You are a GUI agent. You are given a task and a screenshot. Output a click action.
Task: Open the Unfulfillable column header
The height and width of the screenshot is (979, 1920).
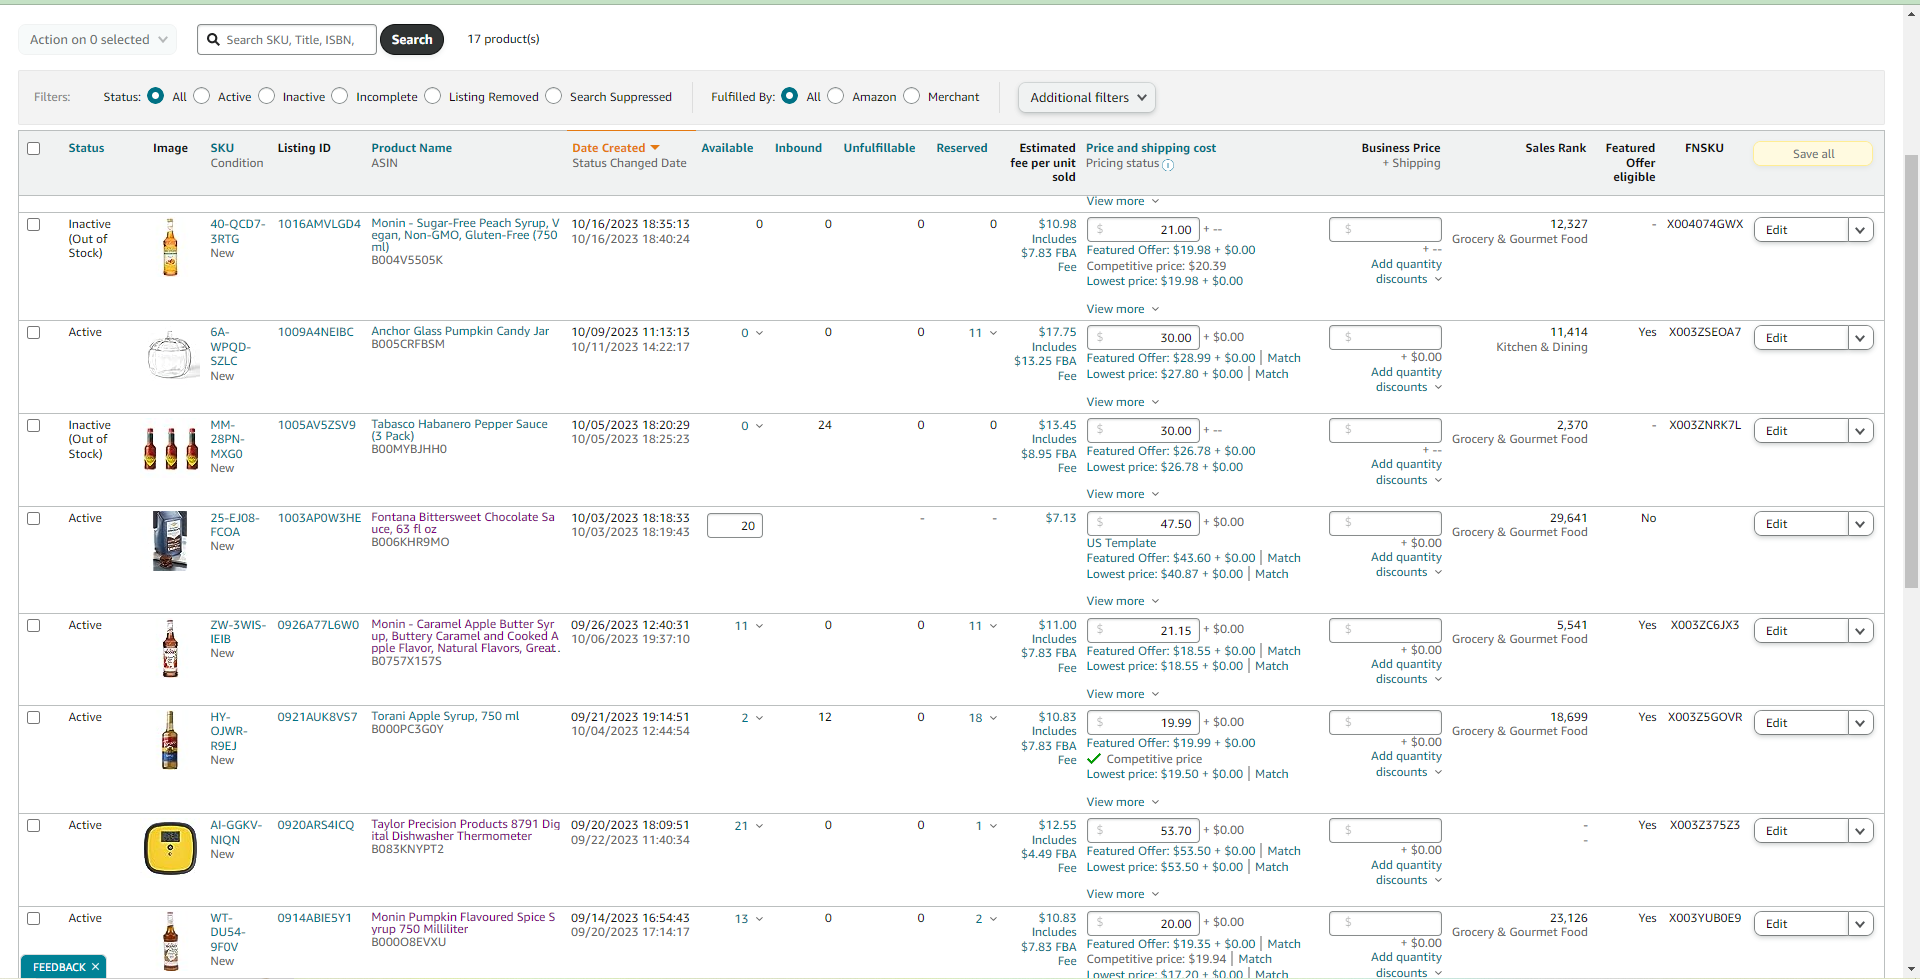pyautogui.click(x=879, y=148)
